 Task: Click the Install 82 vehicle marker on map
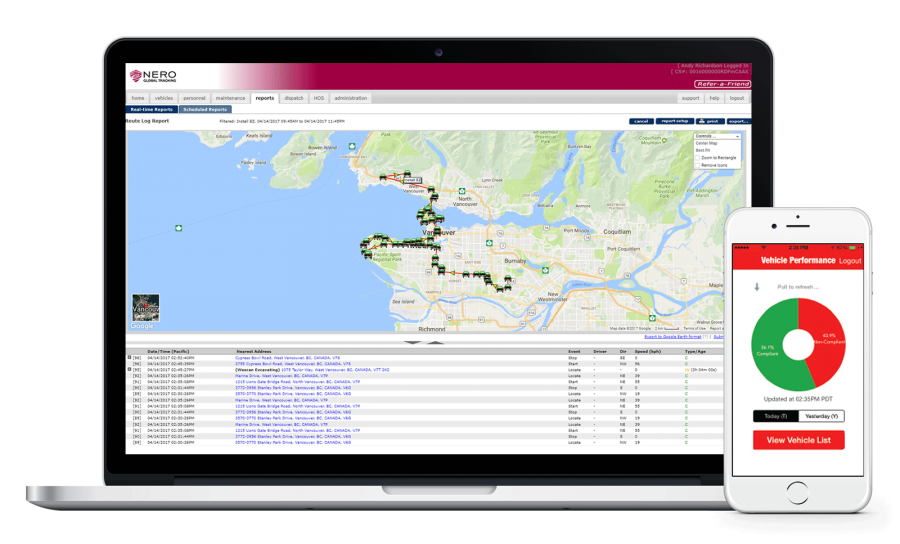tap(412, 181)
